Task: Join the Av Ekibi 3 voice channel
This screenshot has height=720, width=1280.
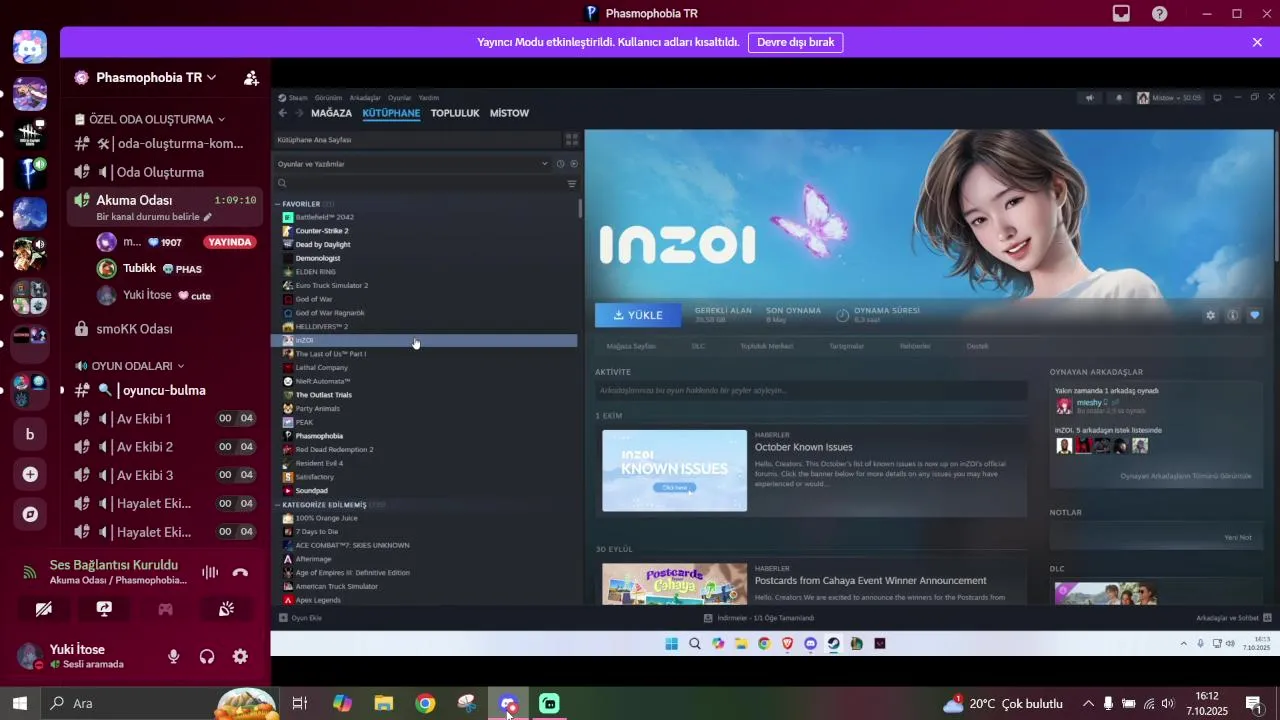Action: click(x=165, y=475)
